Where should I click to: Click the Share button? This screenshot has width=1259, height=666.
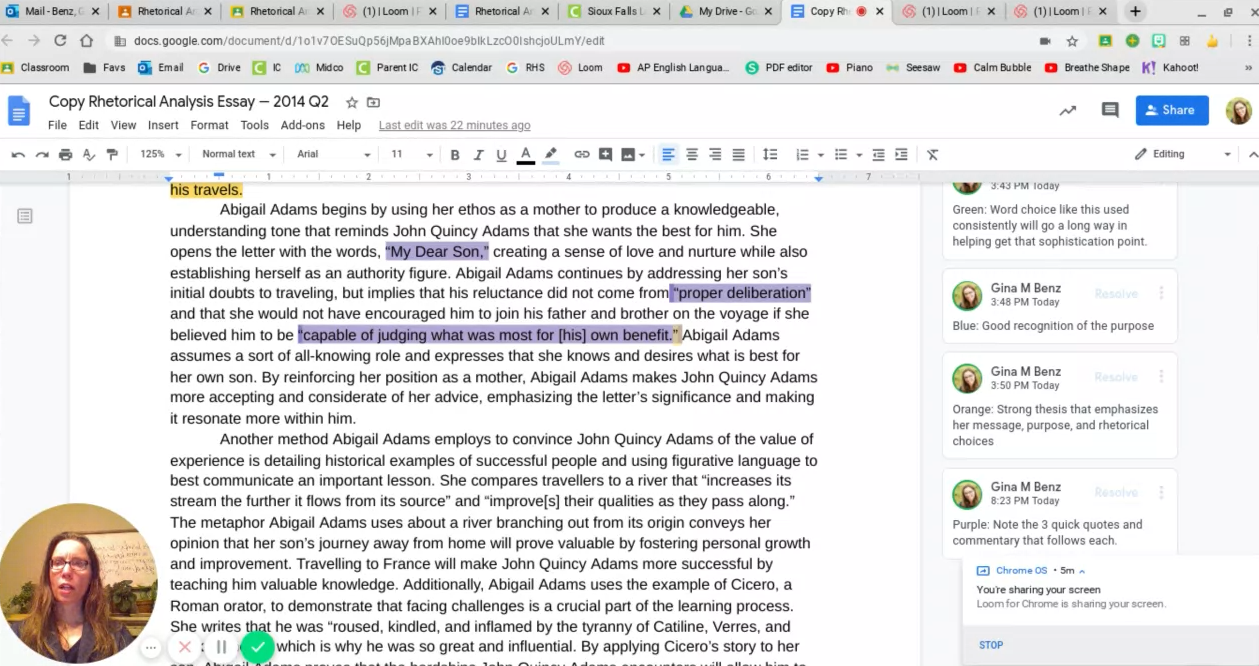tap(1172, 110)
